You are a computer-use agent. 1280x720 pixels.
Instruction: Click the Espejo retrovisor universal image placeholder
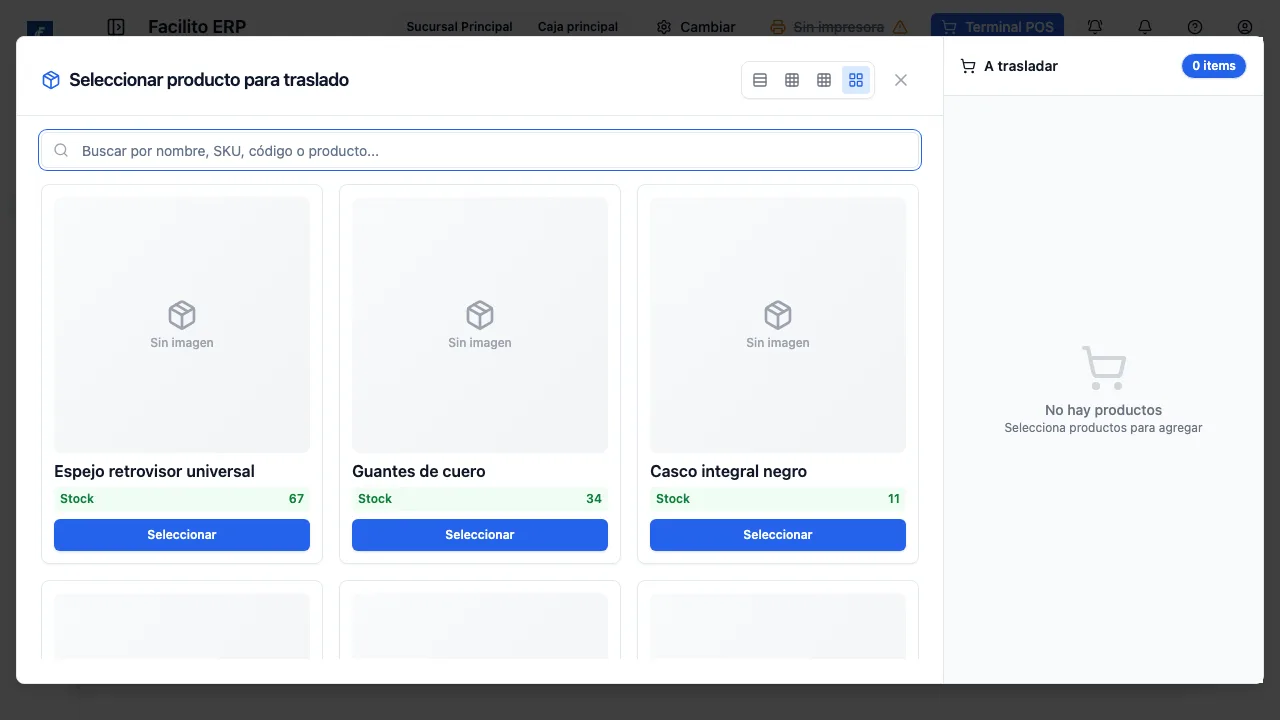pos(182,325)
